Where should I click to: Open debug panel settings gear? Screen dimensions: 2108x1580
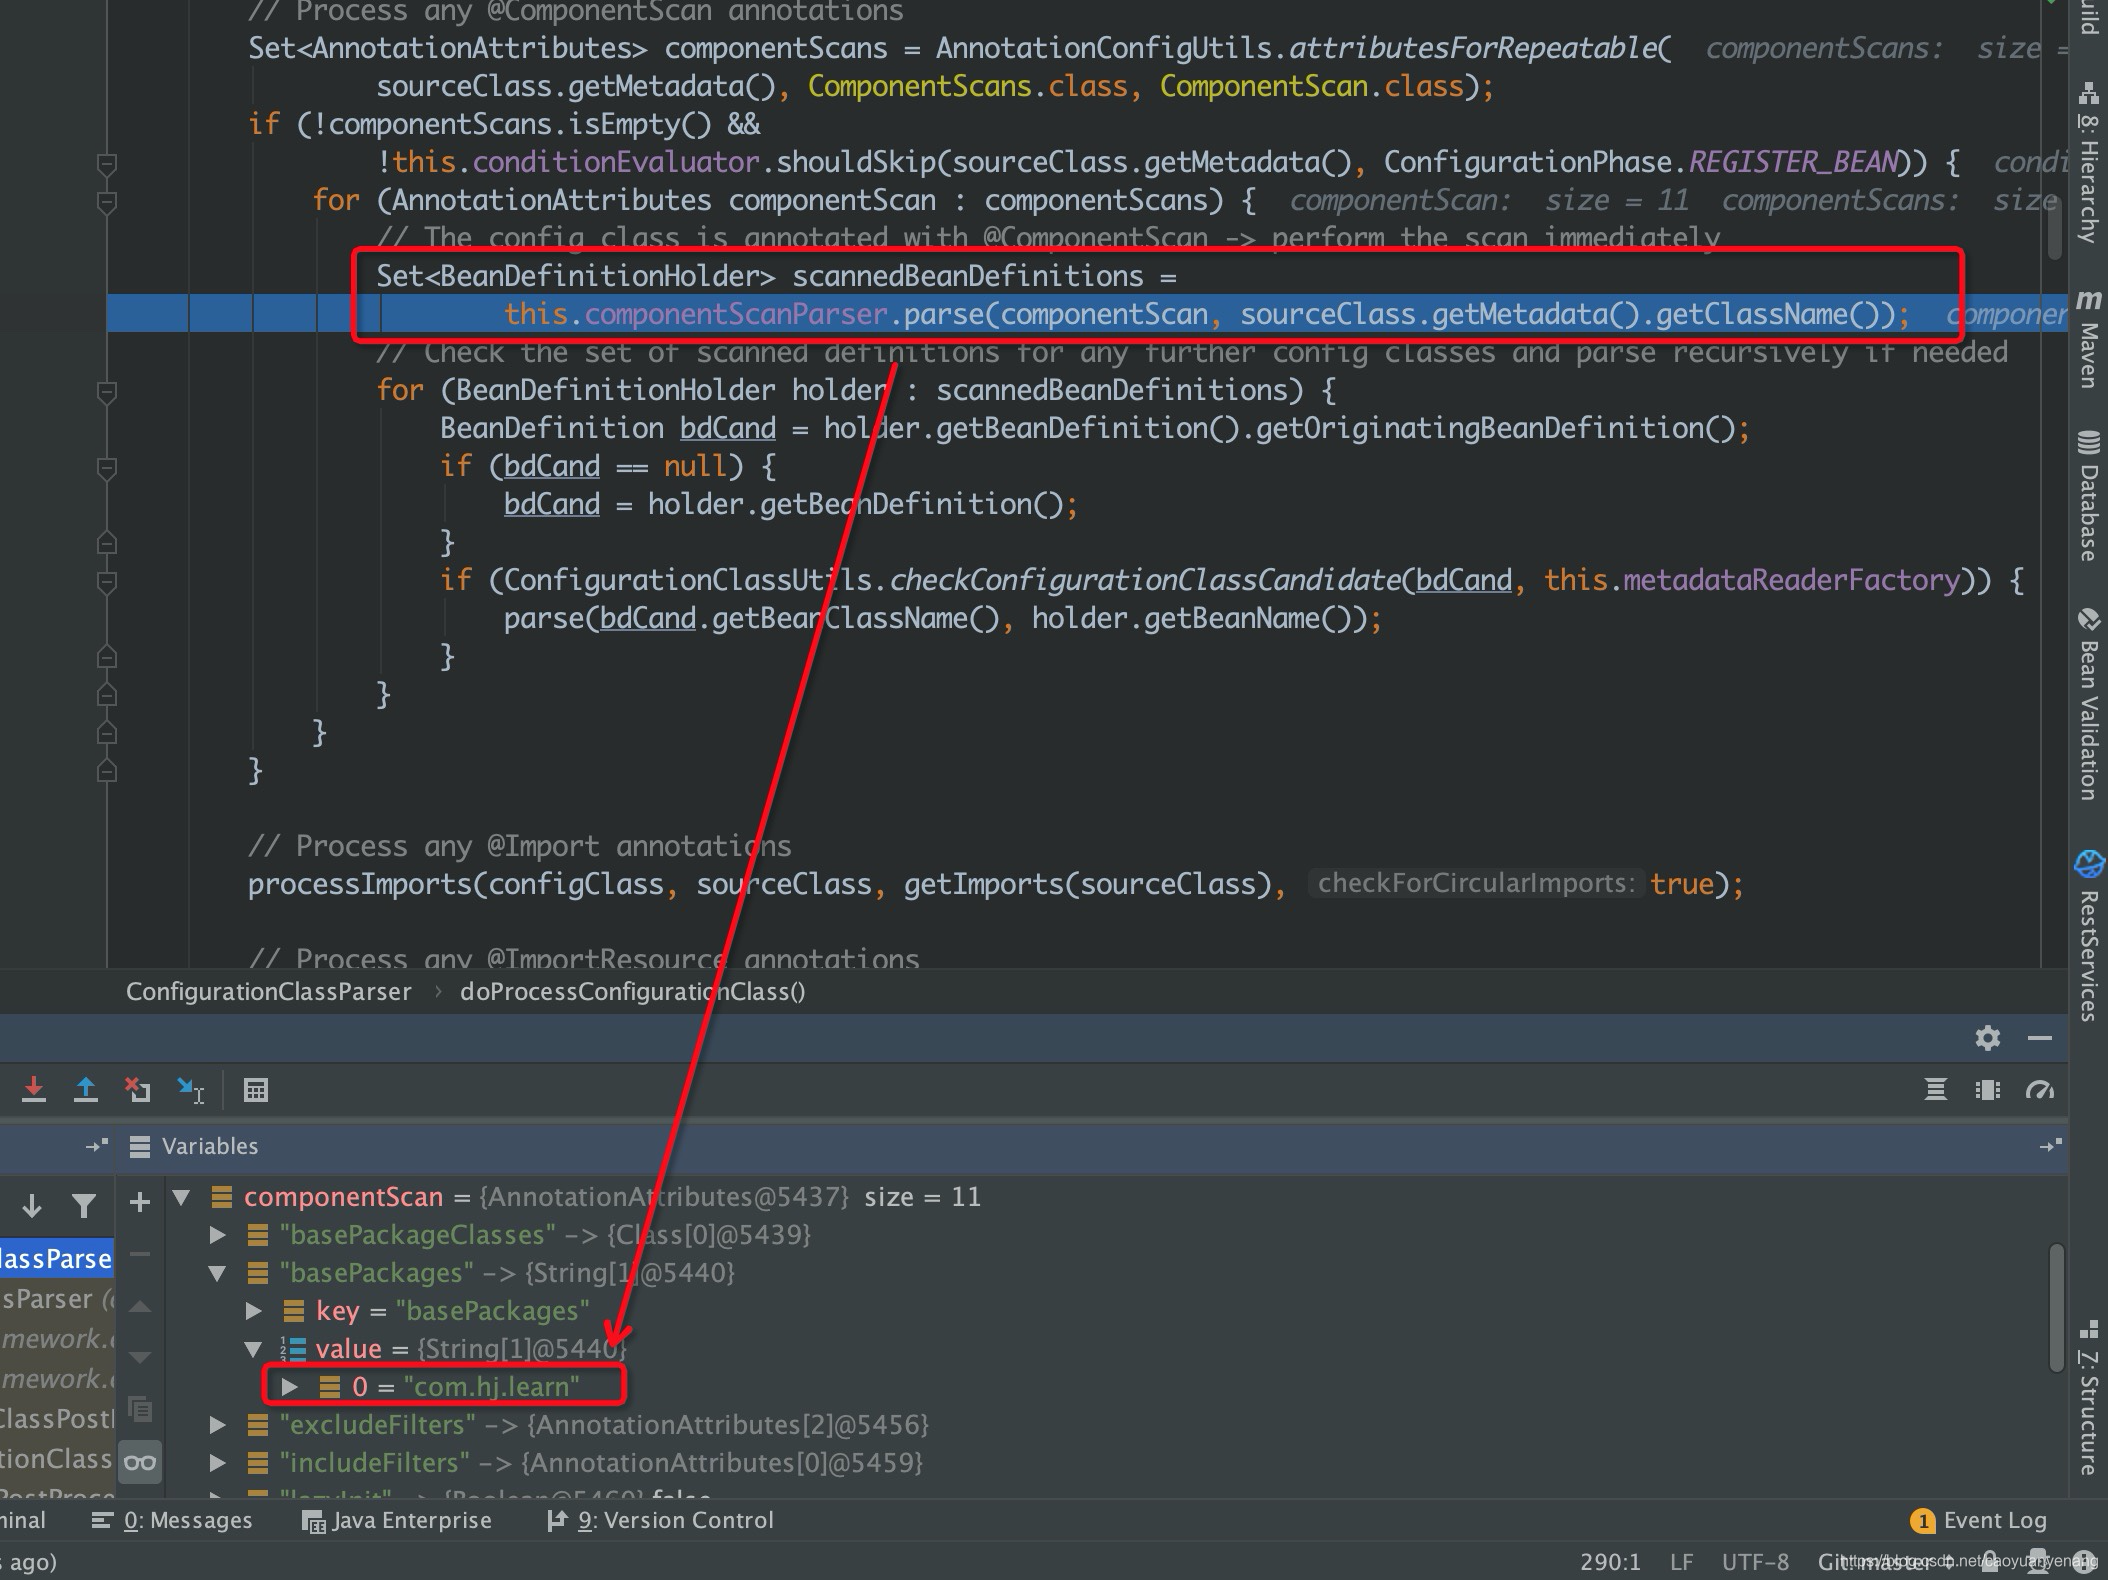[x=1988, y=1038]
